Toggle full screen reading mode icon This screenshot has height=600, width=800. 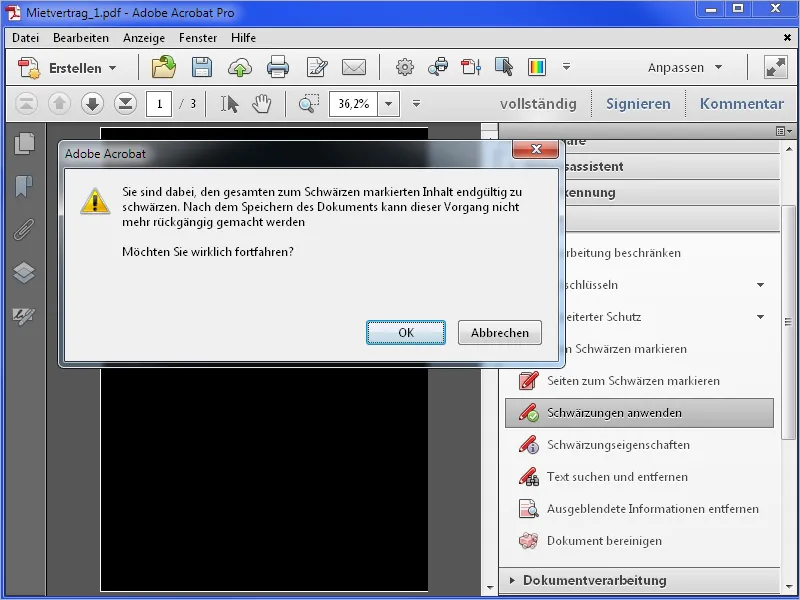pos(776,67)
